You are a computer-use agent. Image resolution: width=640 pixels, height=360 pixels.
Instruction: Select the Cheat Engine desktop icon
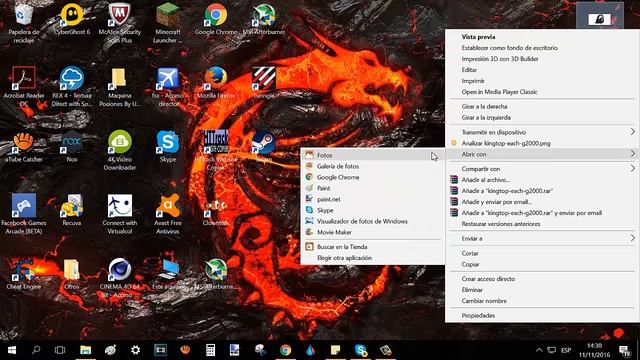(x=24, y=274)
